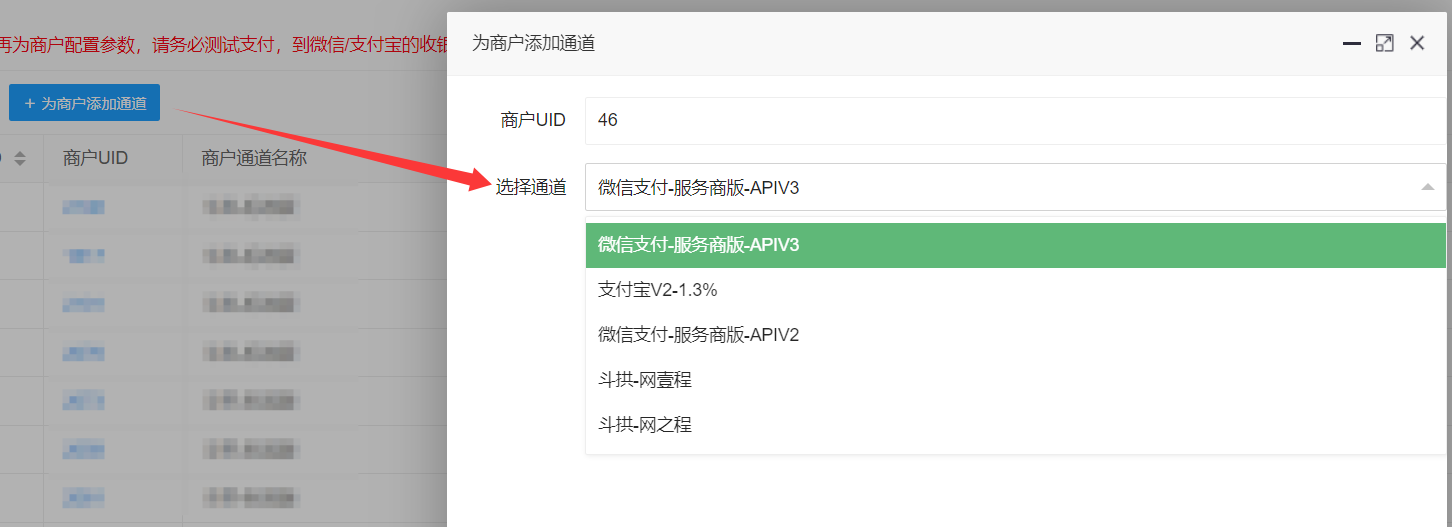The height and width of the screenshot is (527, 1452).
Task: Minimize the 为商户添加通道 dialog
Action: point(1352,43)
